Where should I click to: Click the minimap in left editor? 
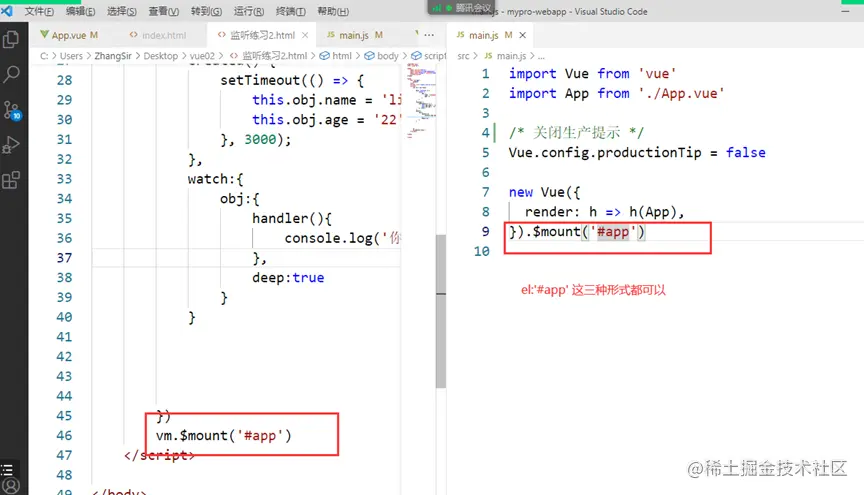(x=422, y=101)
